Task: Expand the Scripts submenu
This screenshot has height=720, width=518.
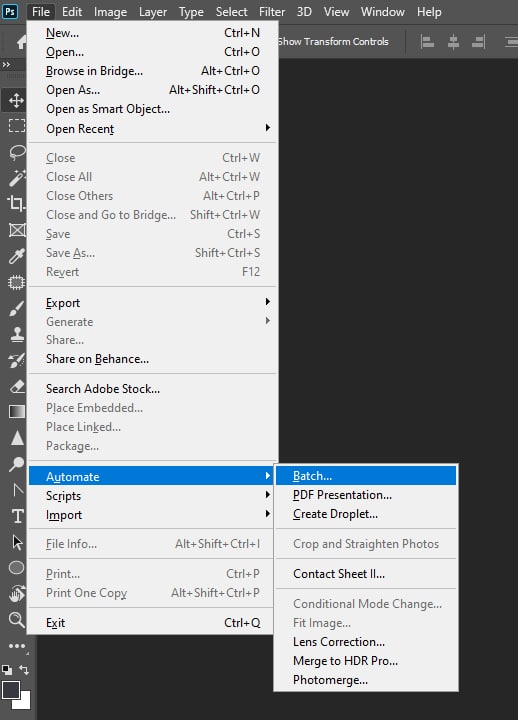Action: point(152,496)
